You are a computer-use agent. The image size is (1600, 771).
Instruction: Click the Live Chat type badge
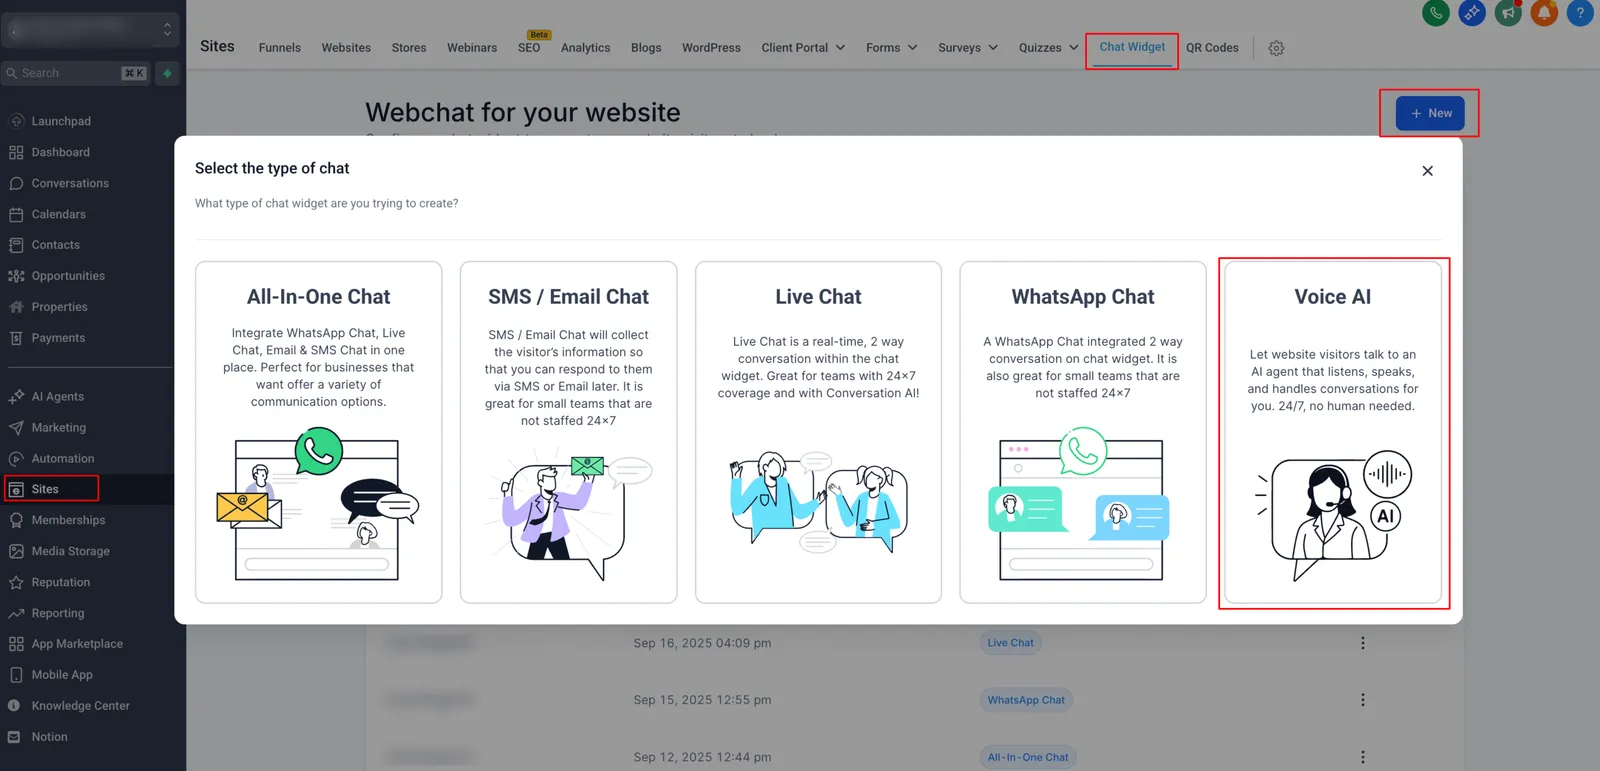tap(1010, 643)
